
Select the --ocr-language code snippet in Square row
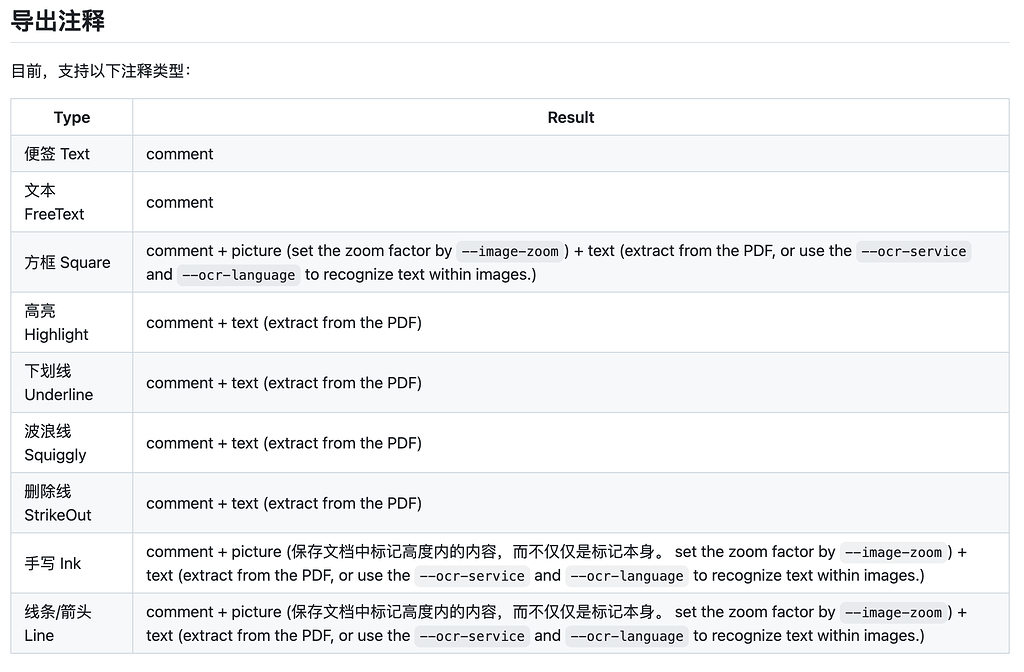238,274
